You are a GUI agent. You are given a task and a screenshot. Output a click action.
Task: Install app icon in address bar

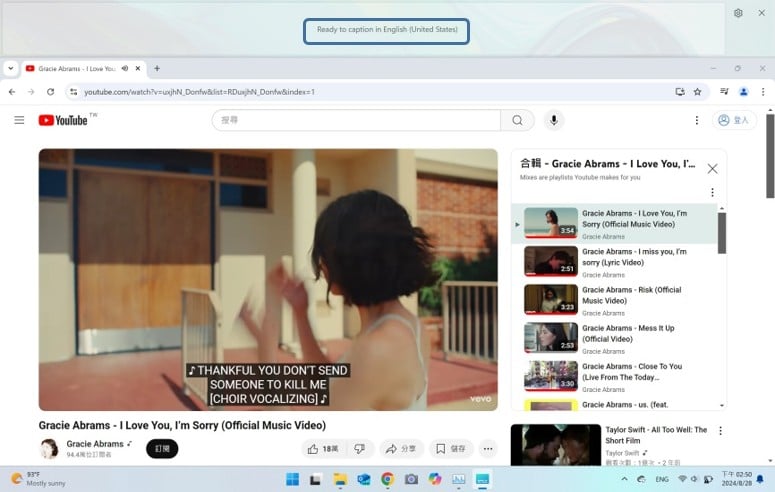pos(680,91)
